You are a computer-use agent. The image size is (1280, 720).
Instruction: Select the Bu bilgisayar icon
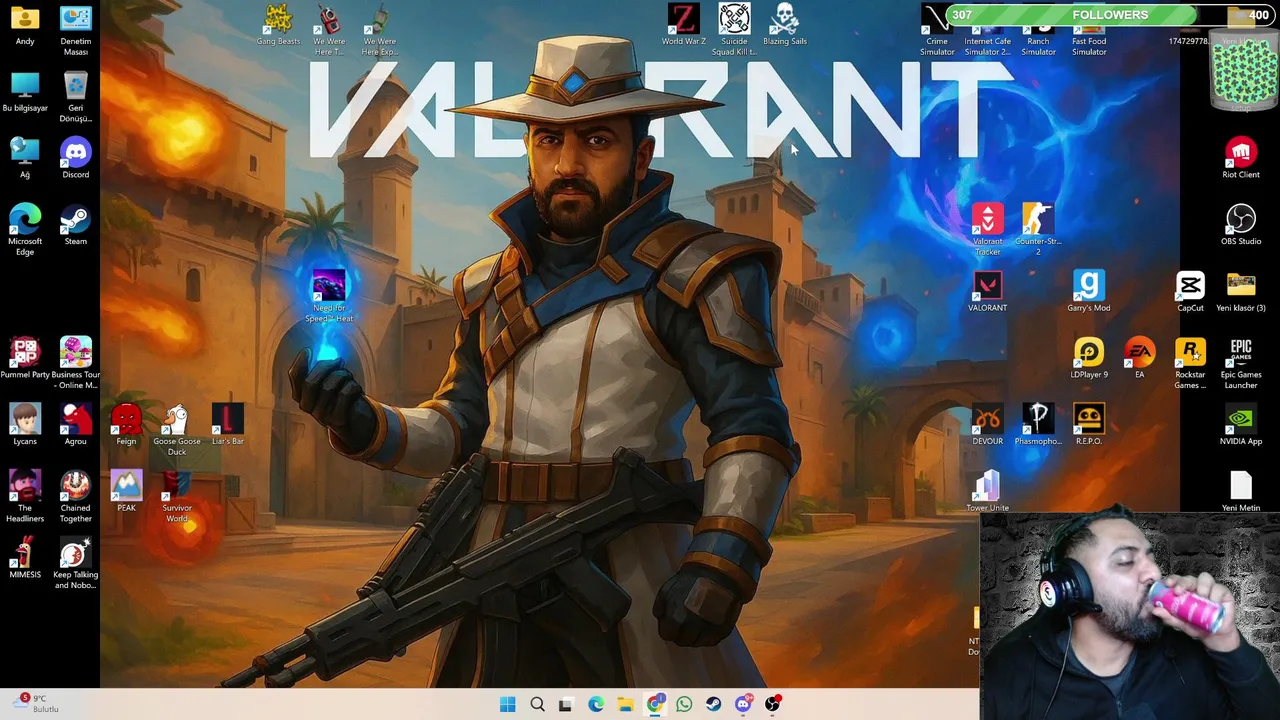tap(25, 92)
